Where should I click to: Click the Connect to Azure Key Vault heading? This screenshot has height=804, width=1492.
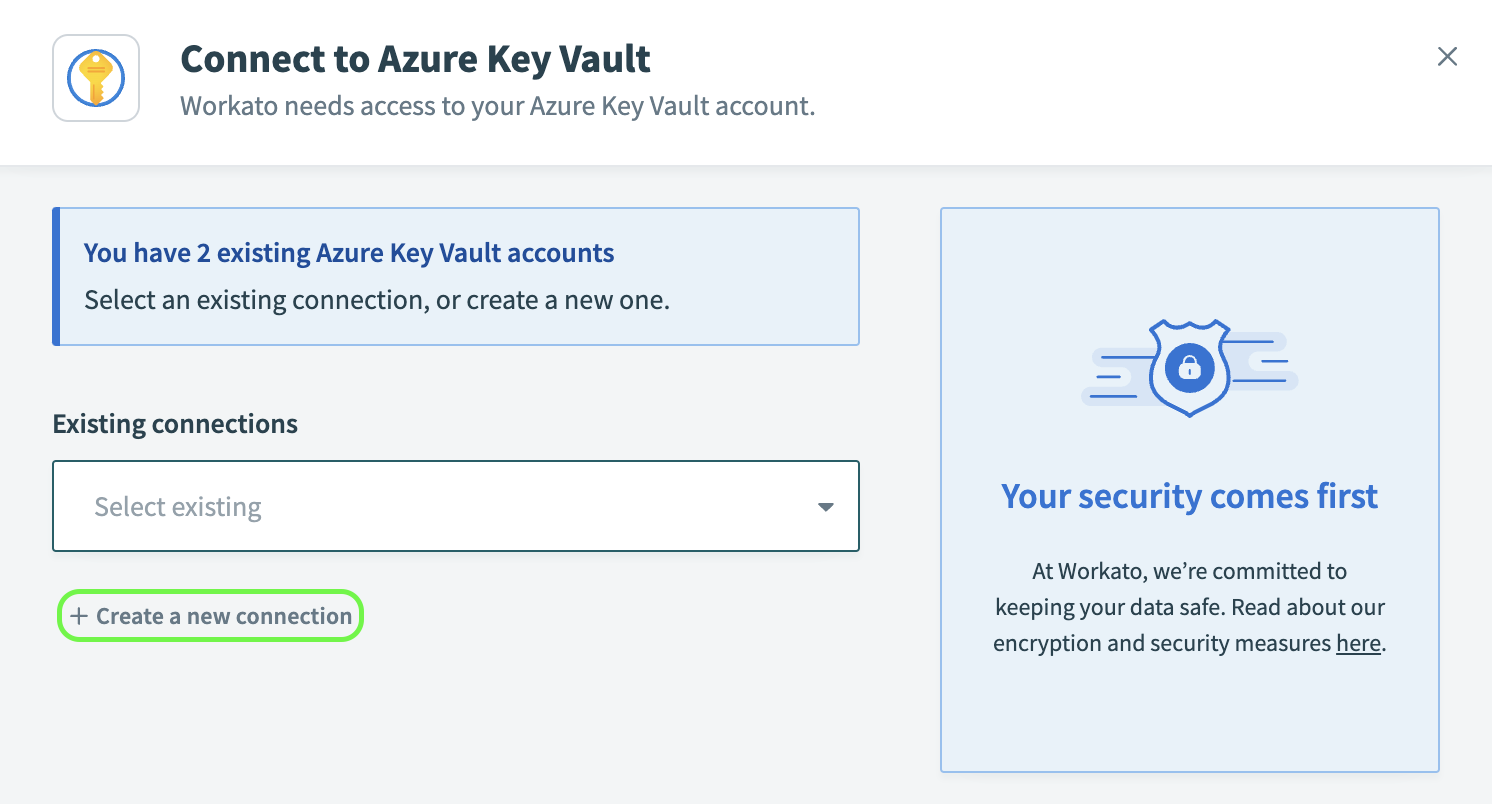coord(414,59)
